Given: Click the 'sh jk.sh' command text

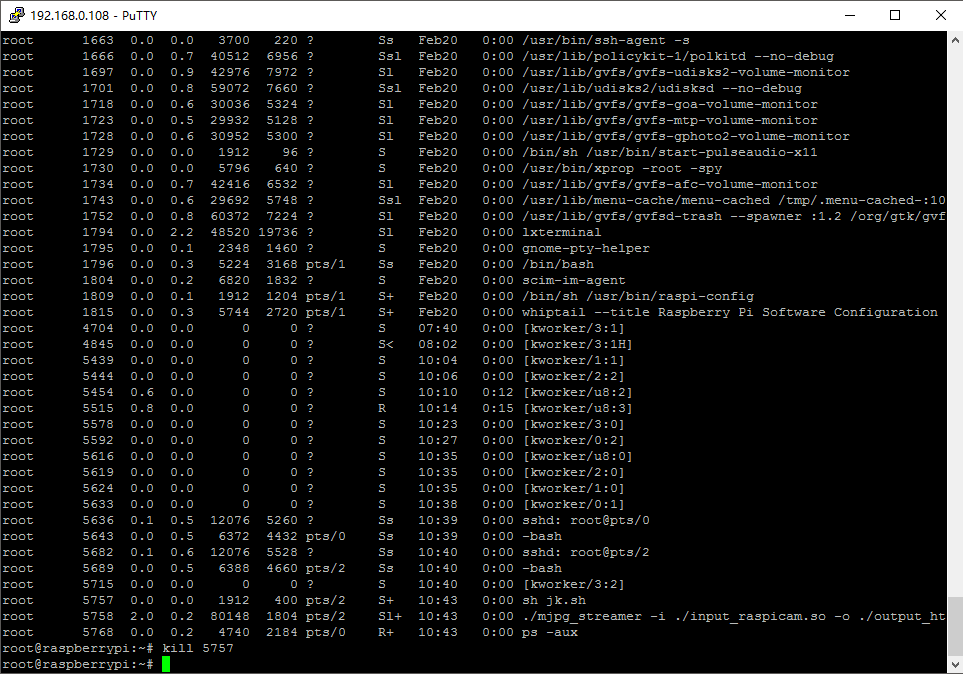Looking at the screenshot, I should (x=554, y=600).
